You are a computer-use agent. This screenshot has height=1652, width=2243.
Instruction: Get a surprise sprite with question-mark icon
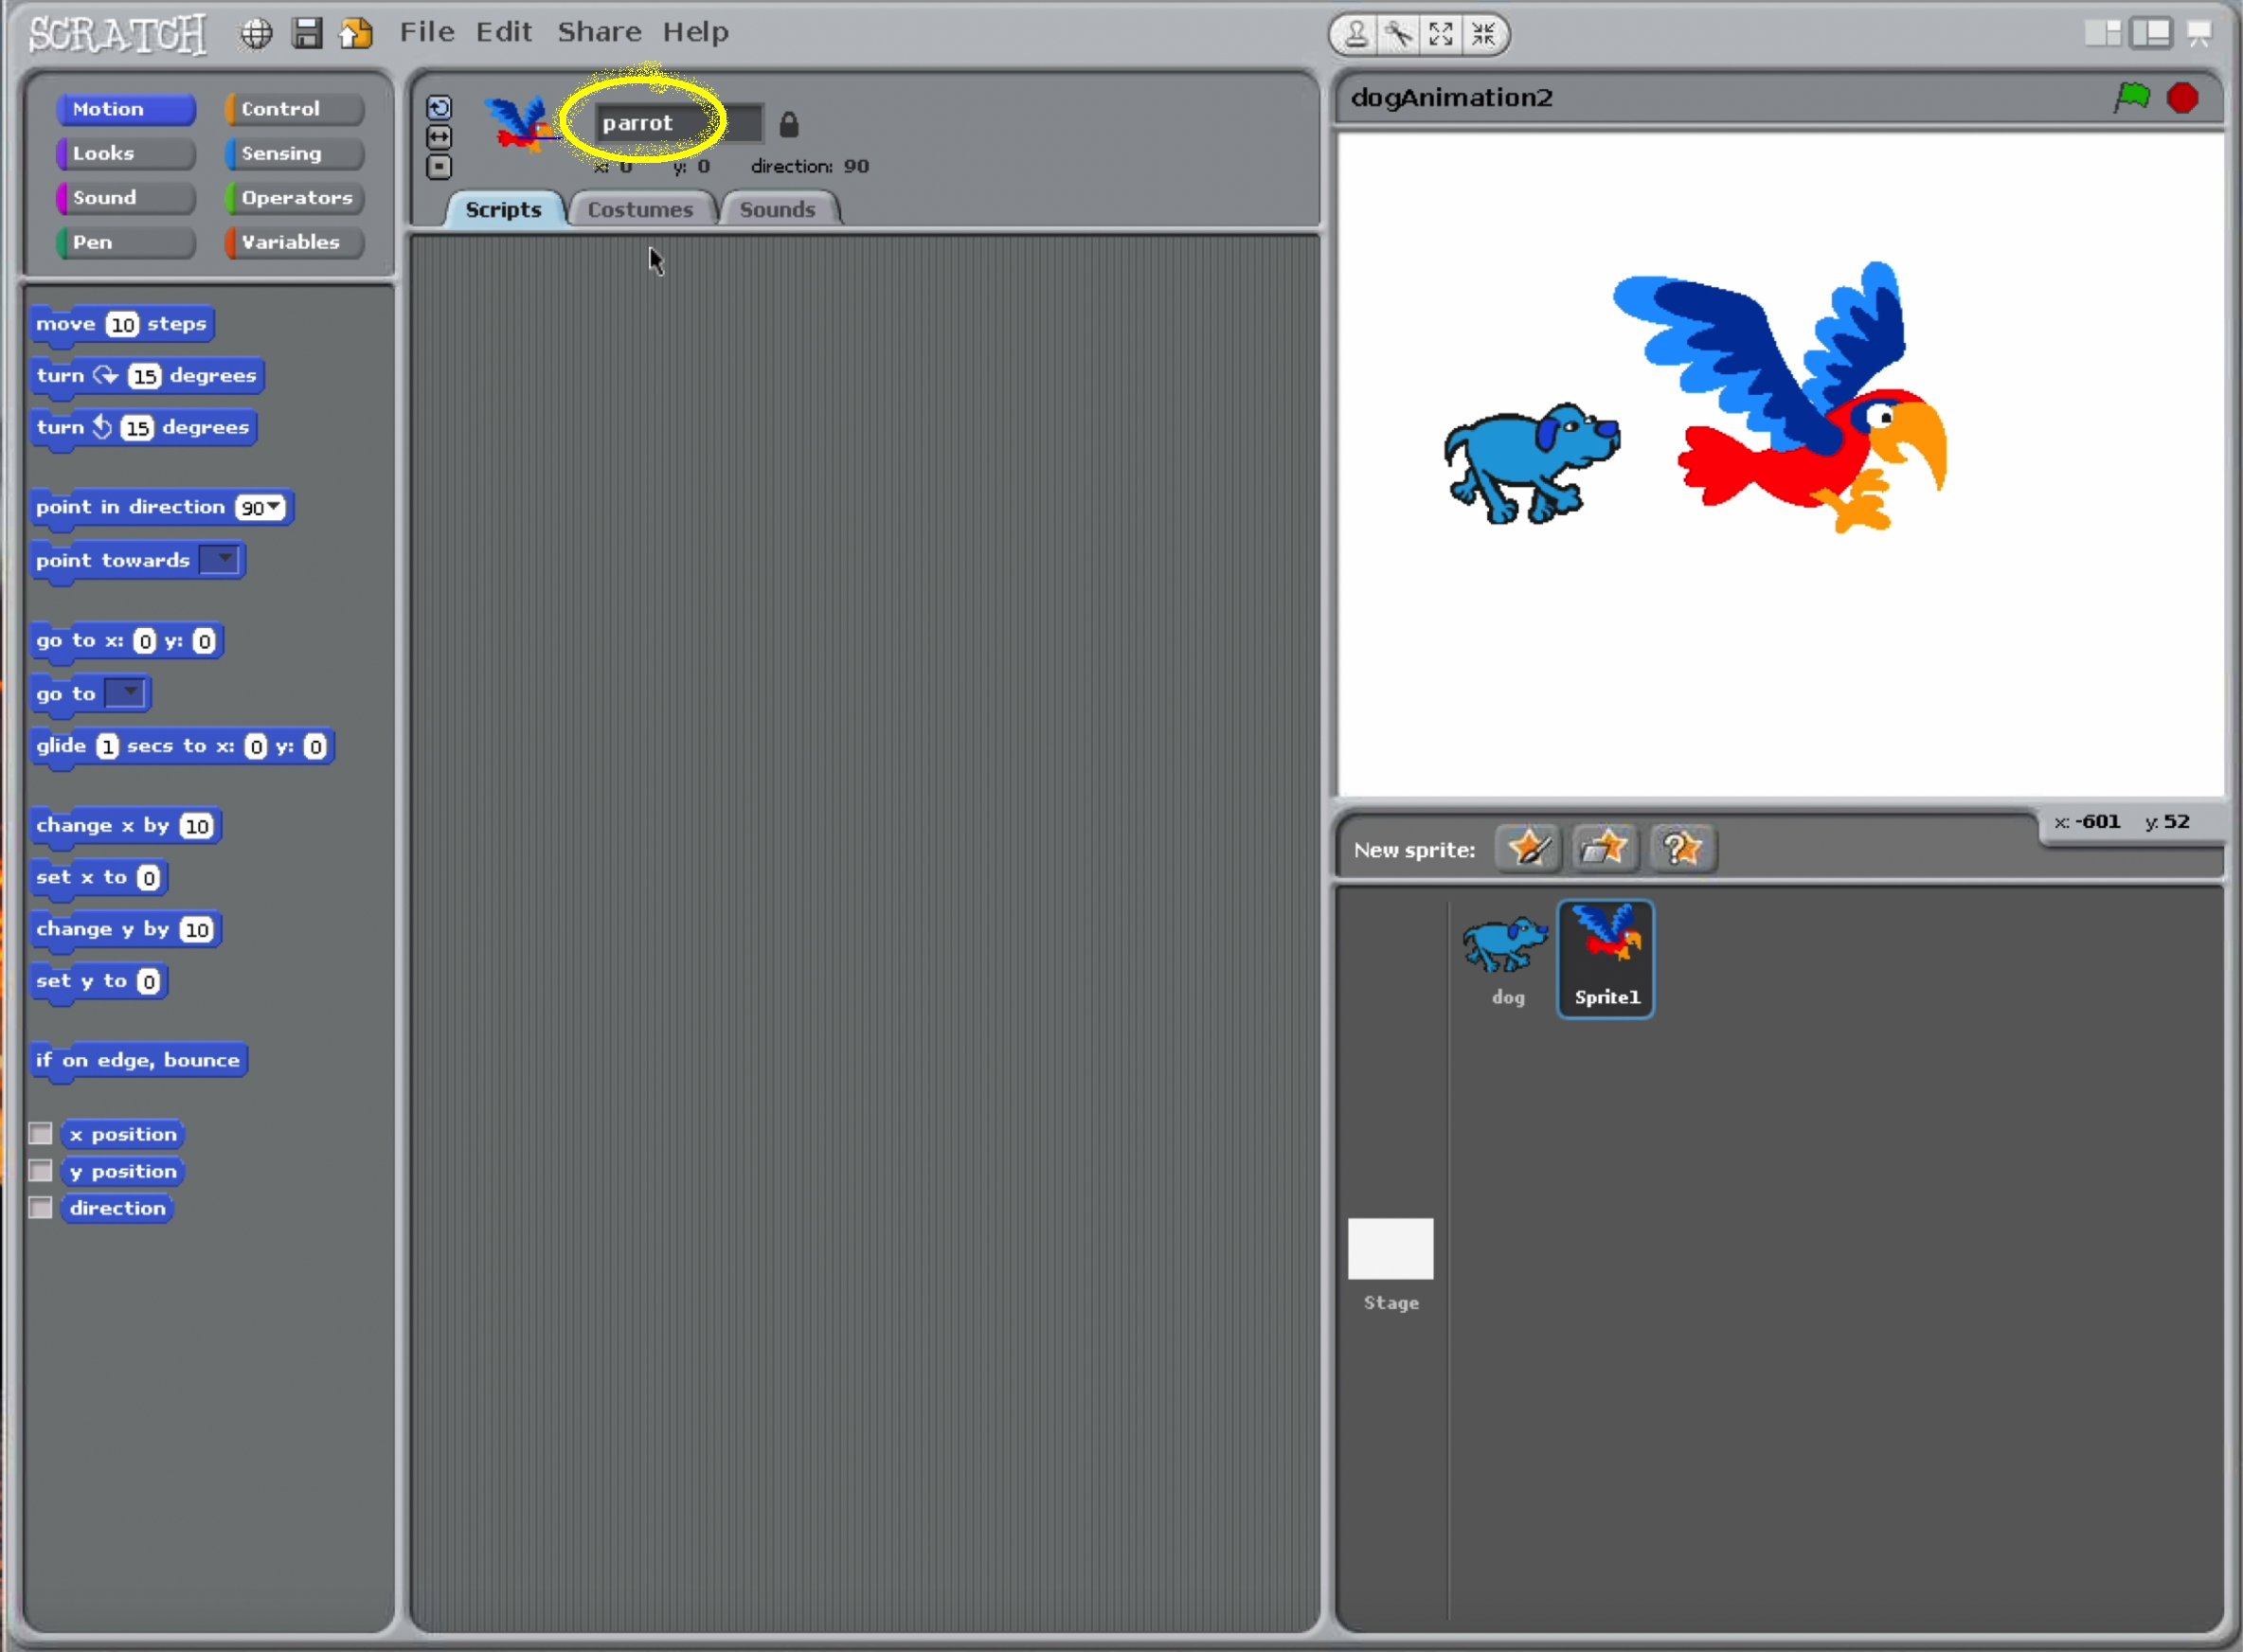point(1681,849)
